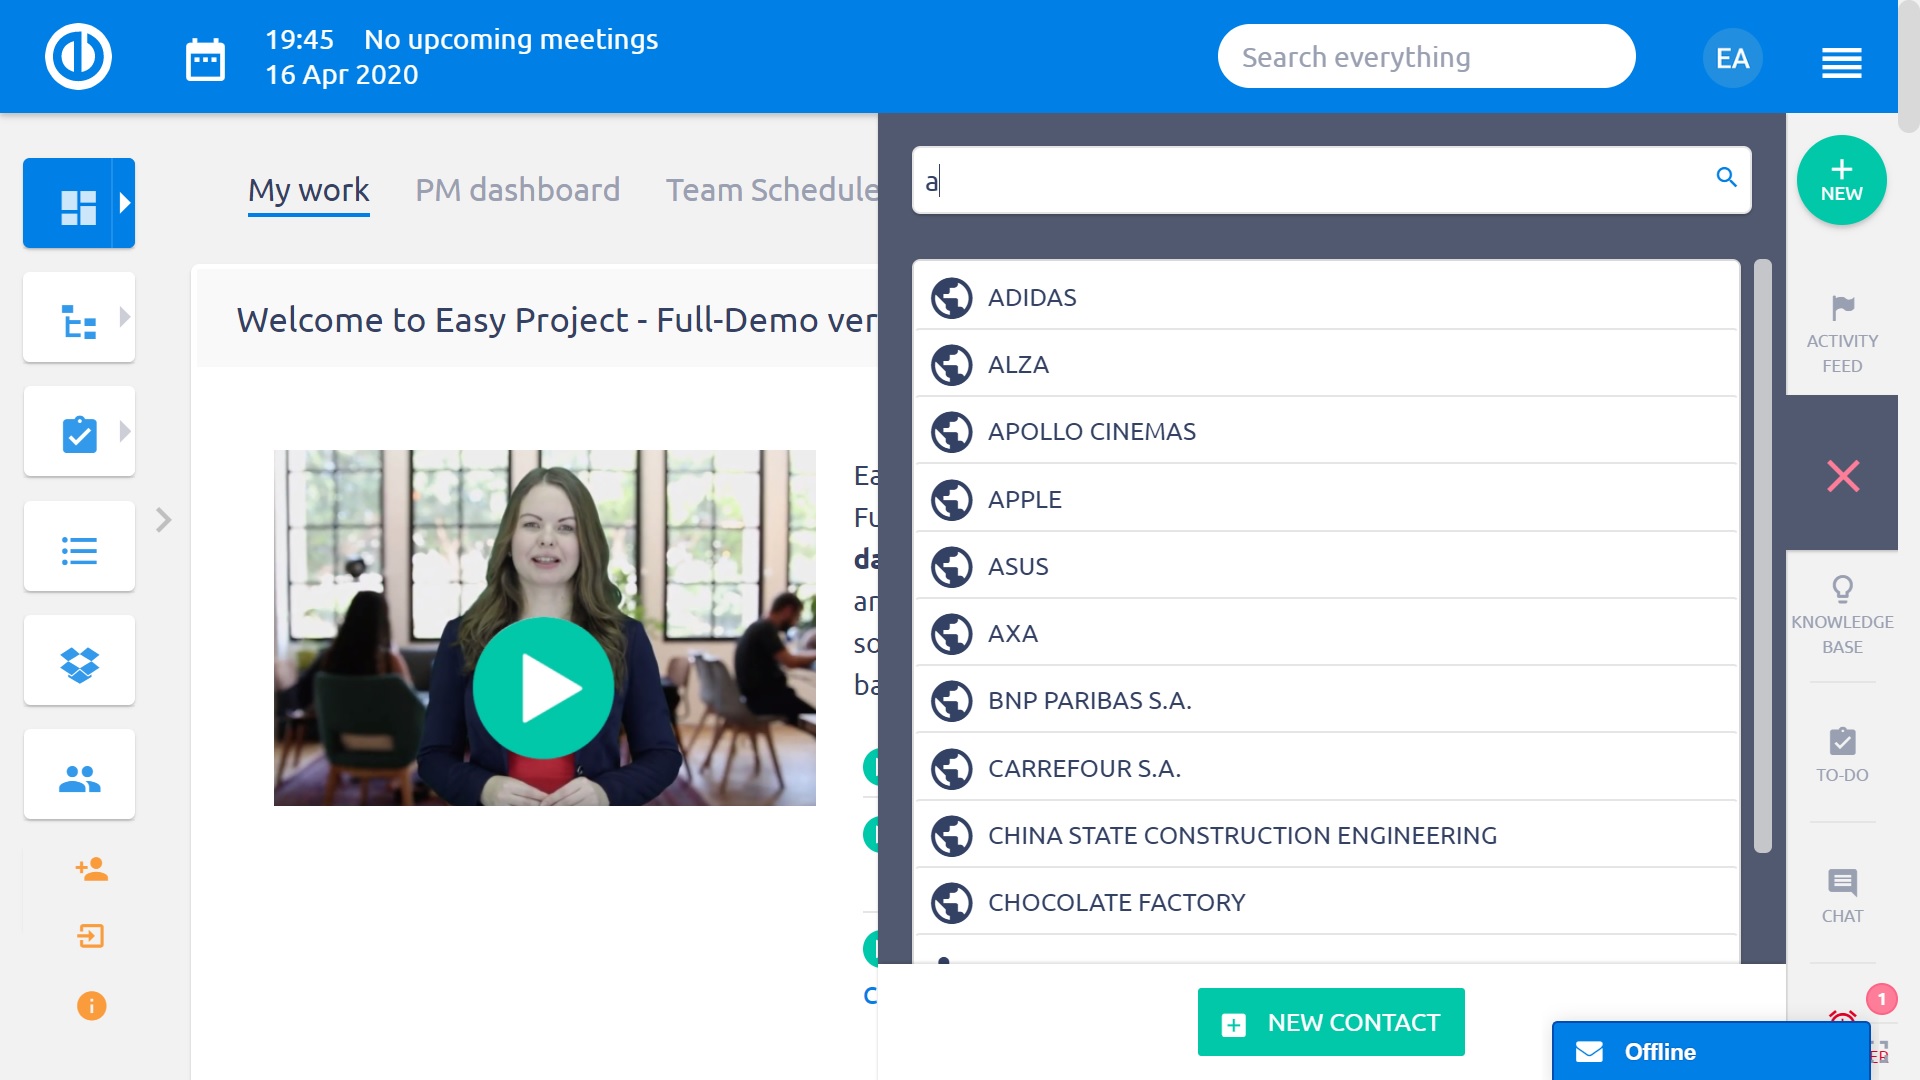The width and height of the screenshot is (1920, 1080).
Task: Select the ALZA contact
Action: coord(1326,364)
